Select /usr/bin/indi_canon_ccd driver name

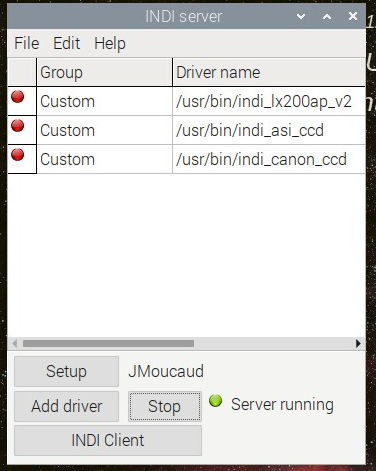[269, 159]
